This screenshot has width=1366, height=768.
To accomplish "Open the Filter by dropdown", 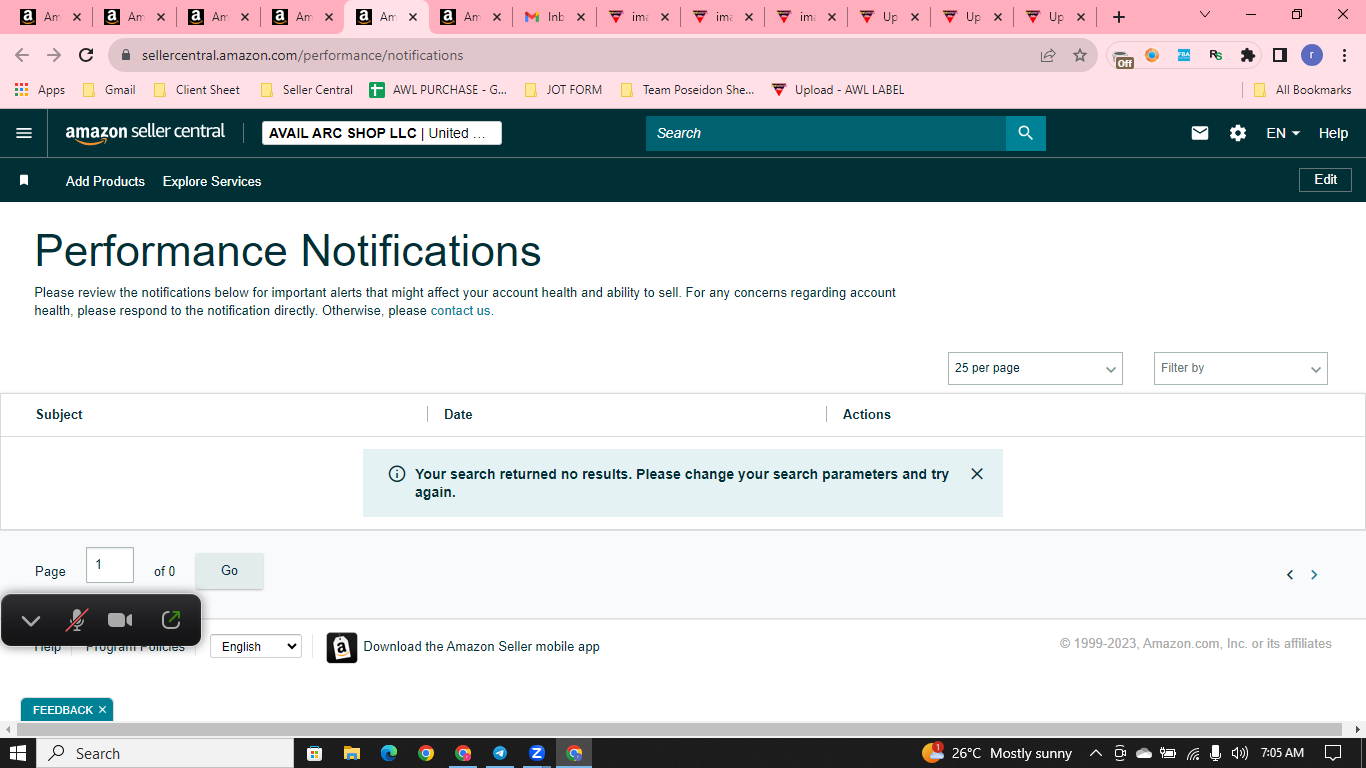I will 1241,368.
